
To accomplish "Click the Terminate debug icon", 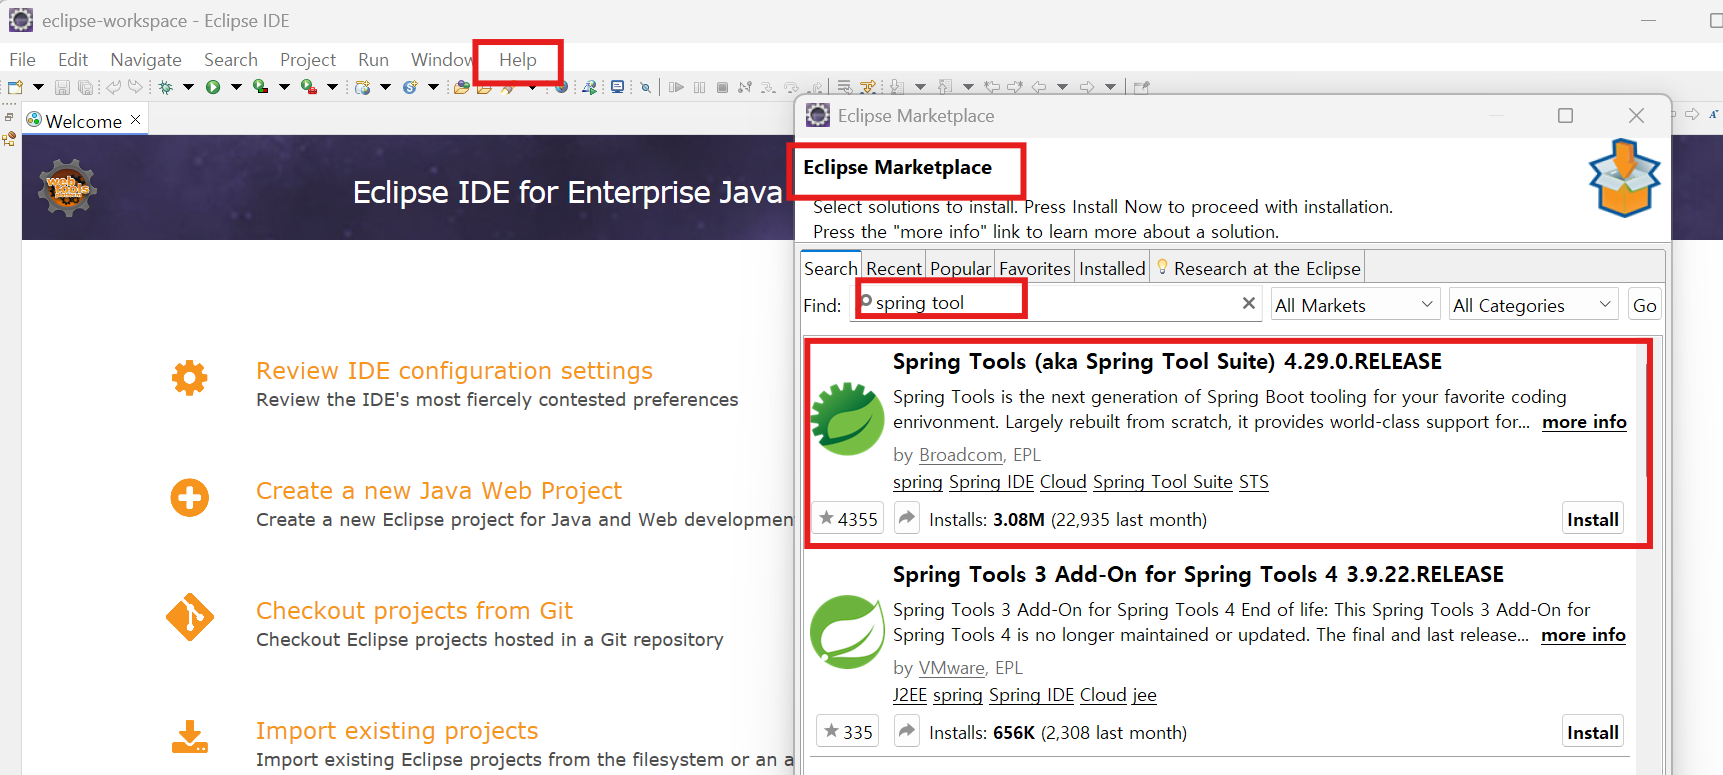I will click(x=722, y=87).
